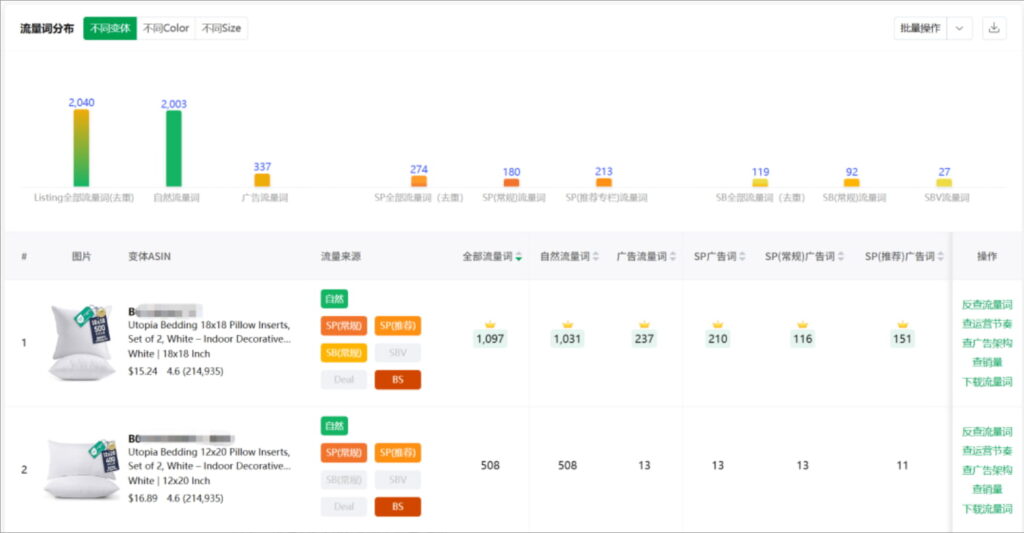The height and width of the screenshot is (533, 1024).
Task: Sort by SP广告词 column arrow
Action: click(743, 257)
